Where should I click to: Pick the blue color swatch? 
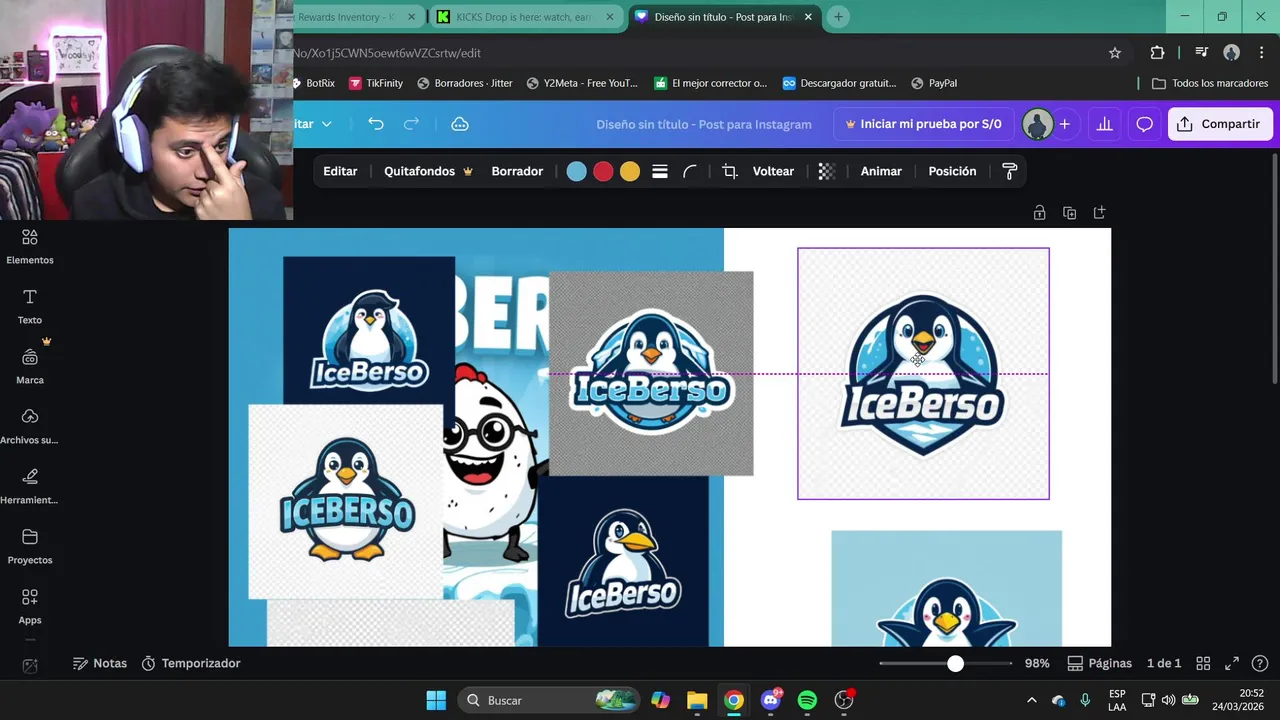576,172
